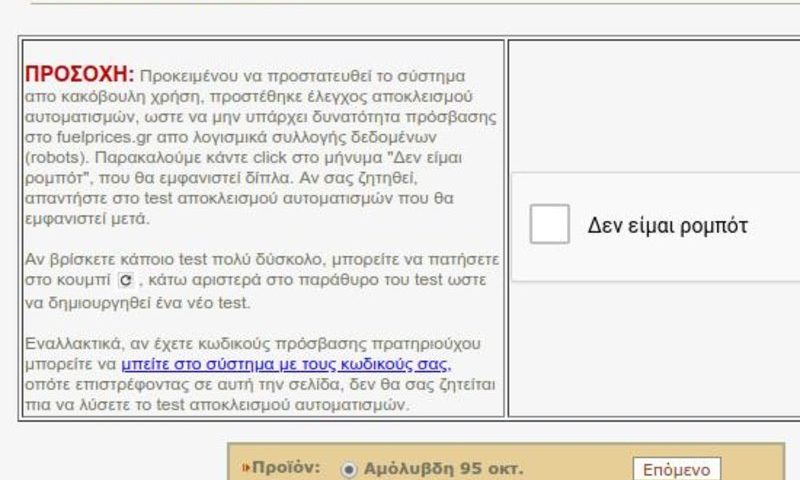Screen dimensions: 800x480
Task: Select the Αμόλυβδη 95 οκτ. radio button
Action: 349,469
